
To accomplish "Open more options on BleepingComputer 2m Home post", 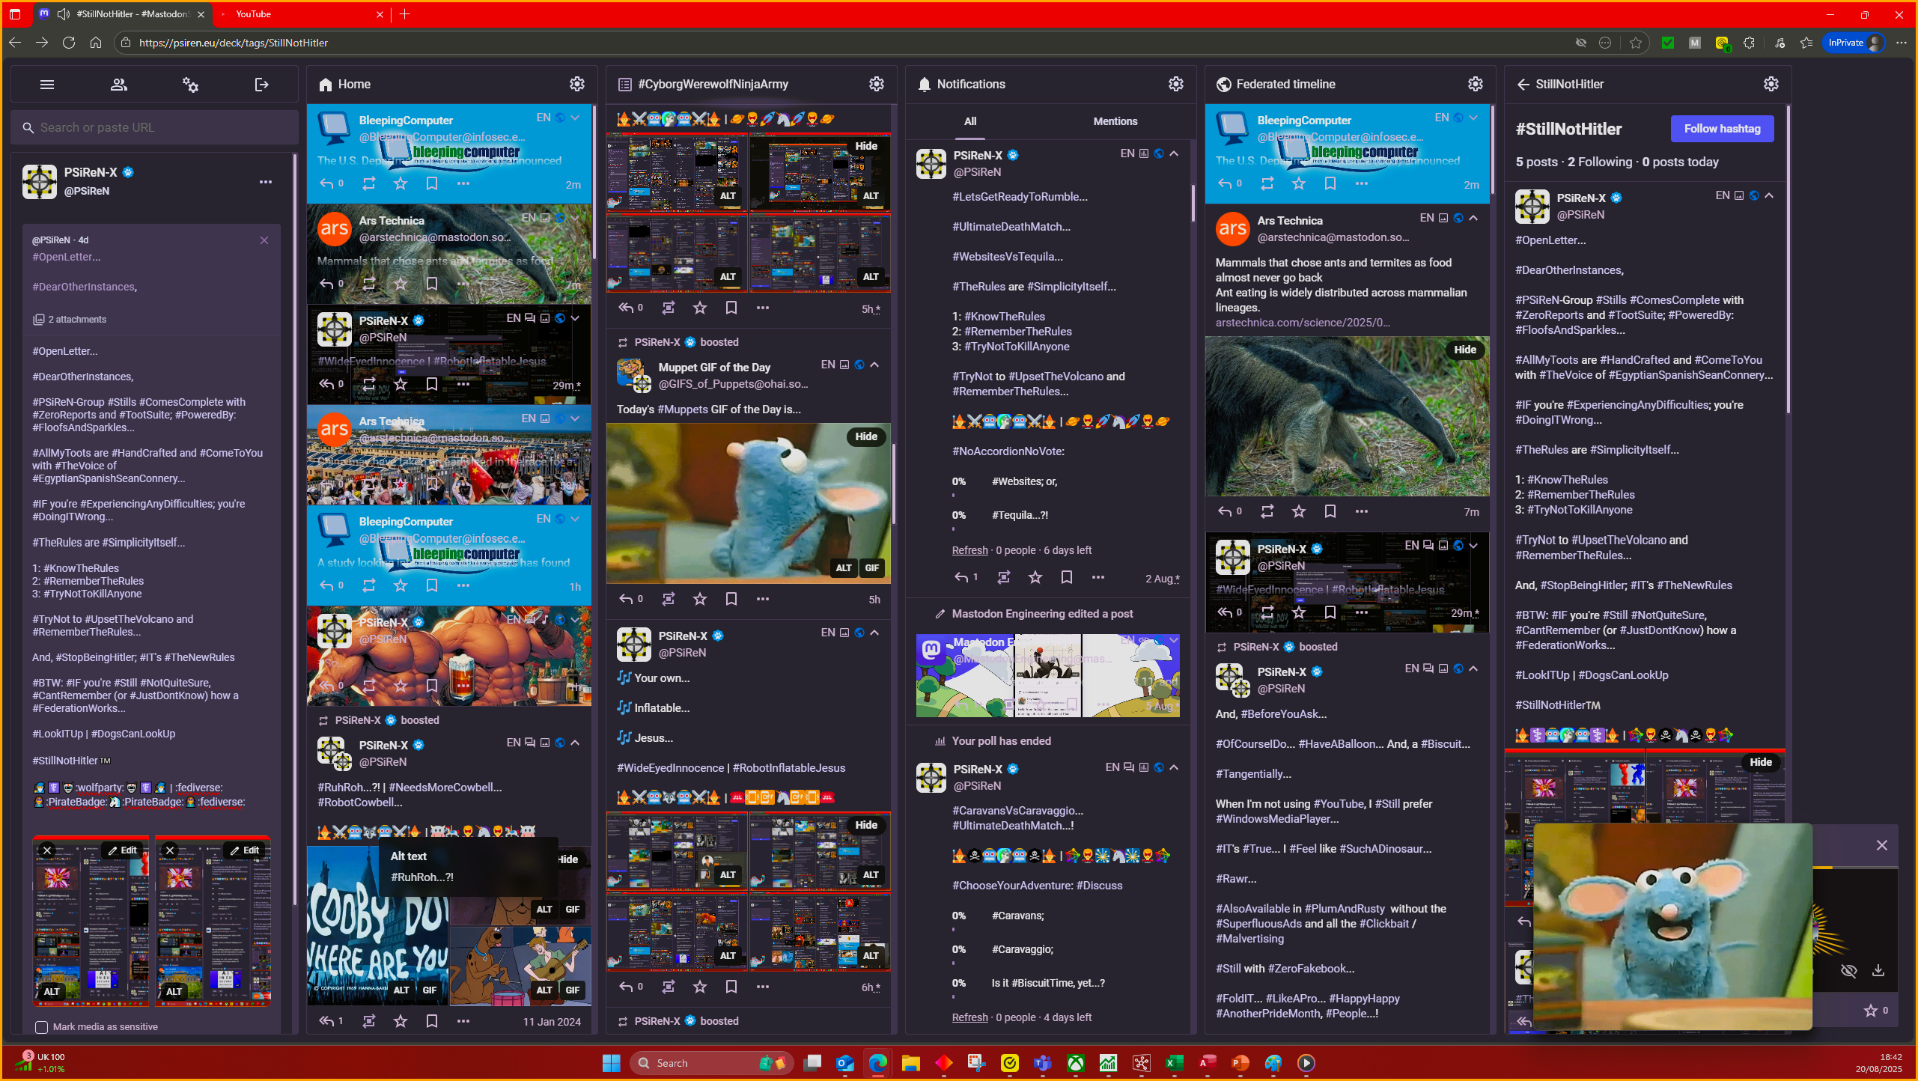I will tap(463, 184).
